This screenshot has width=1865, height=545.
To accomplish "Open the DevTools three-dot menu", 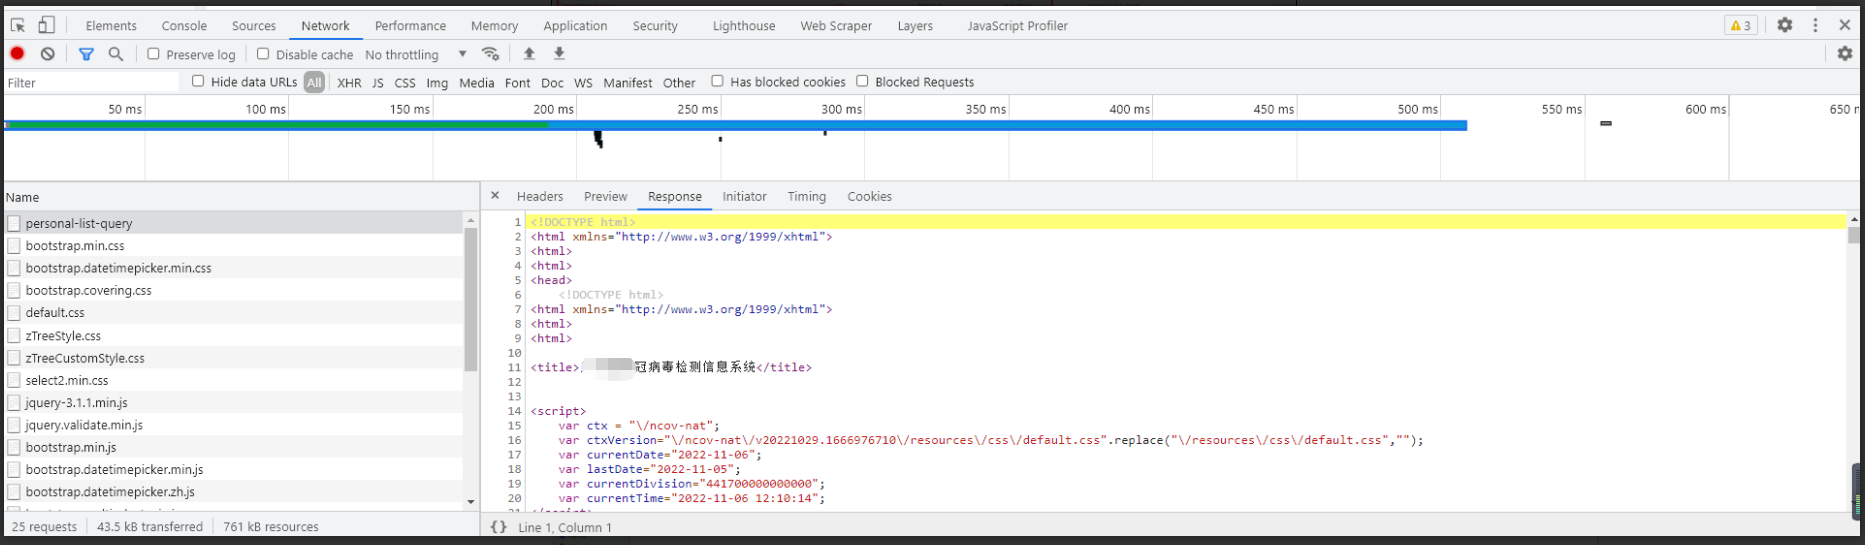I will click(1815, 25).
